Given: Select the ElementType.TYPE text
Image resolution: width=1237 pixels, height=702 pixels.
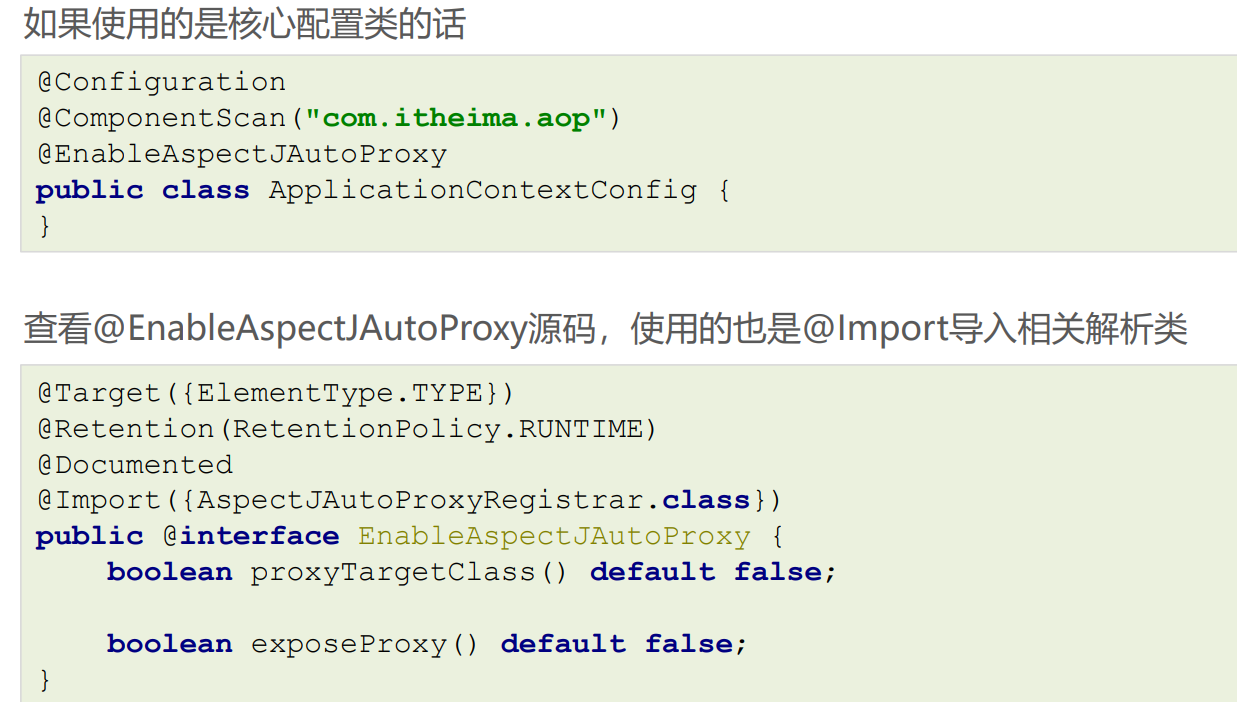Looking at the screenshot, I should pos(340,393).
